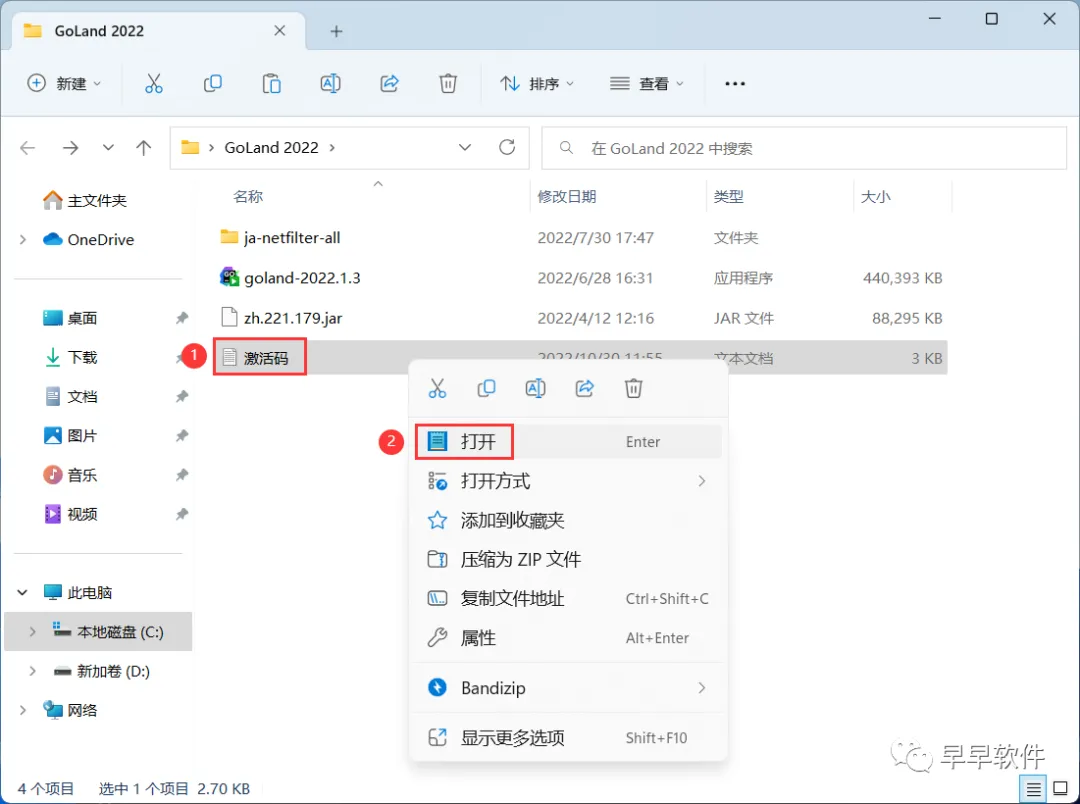Open the 排序 sort dropdown
Viewport: 1080px width, 804px height.
pyautogui.click(x=537, y=83)
